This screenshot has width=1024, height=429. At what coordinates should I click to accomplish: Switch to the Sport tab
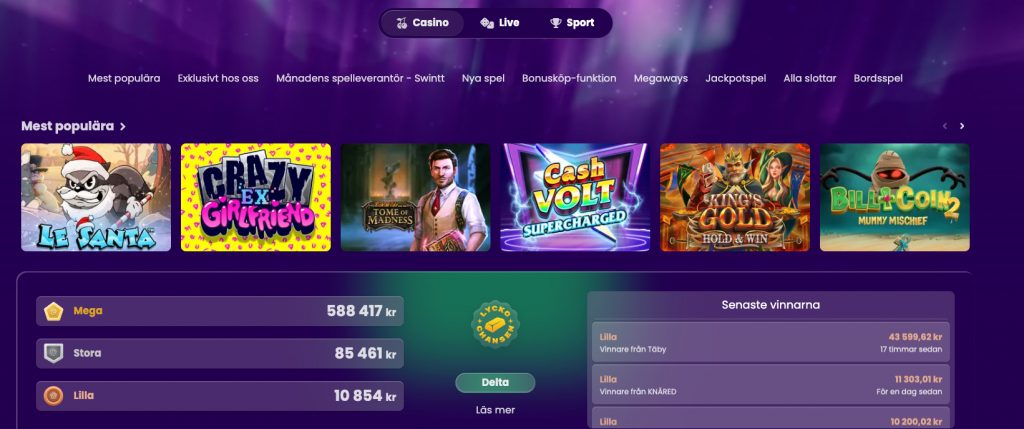point(572,23)
